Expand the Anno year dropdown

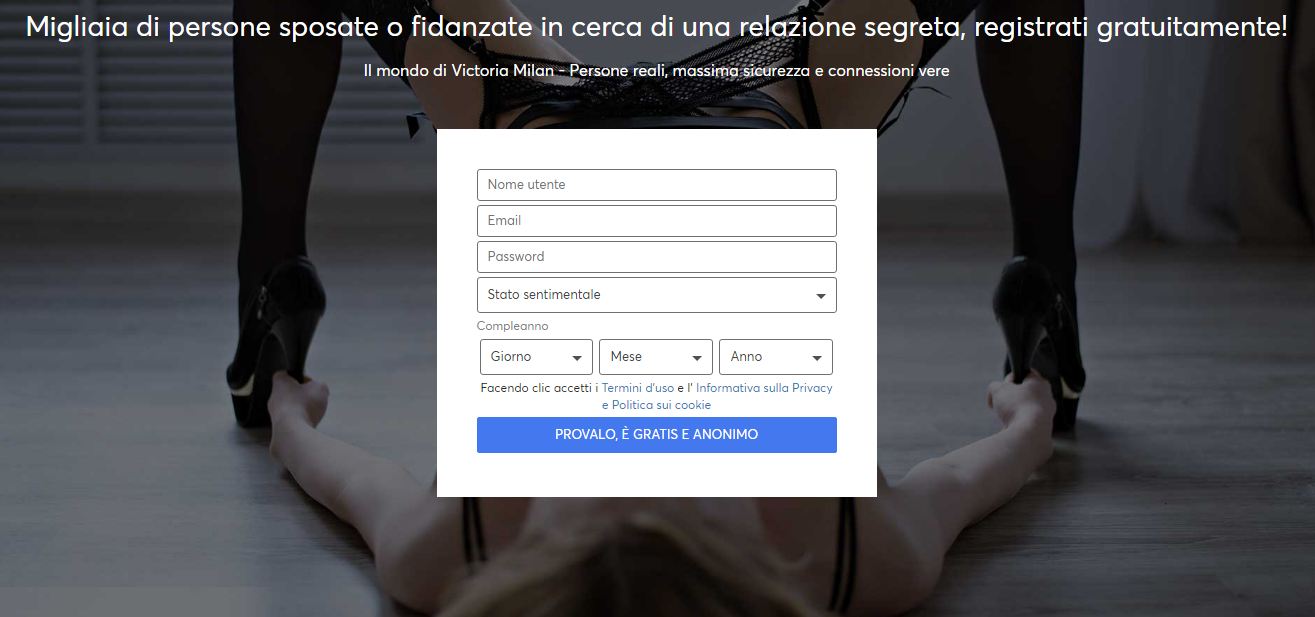click(x=776, y=357)
